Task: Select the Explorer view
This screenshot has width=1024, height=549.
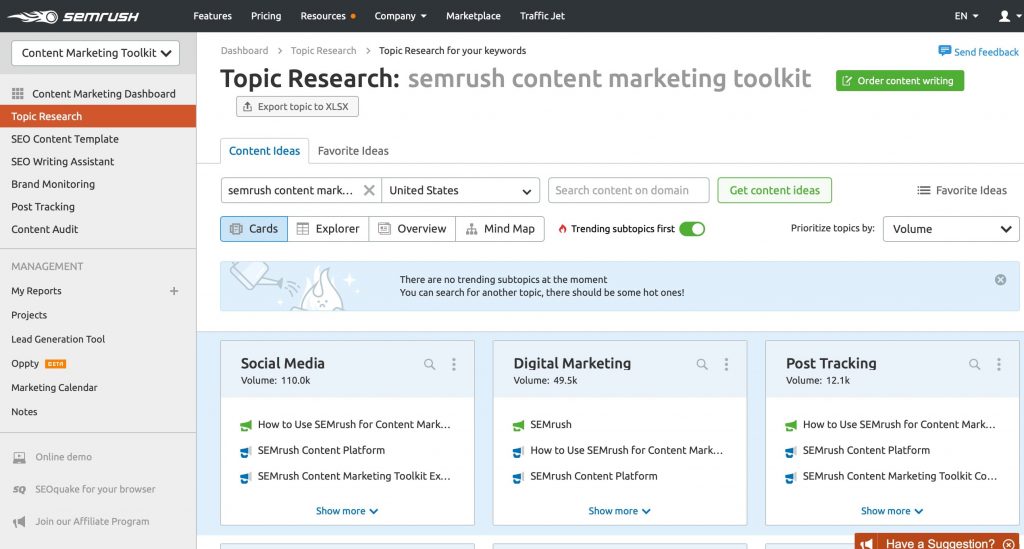Action: click(x=328, y=229)
